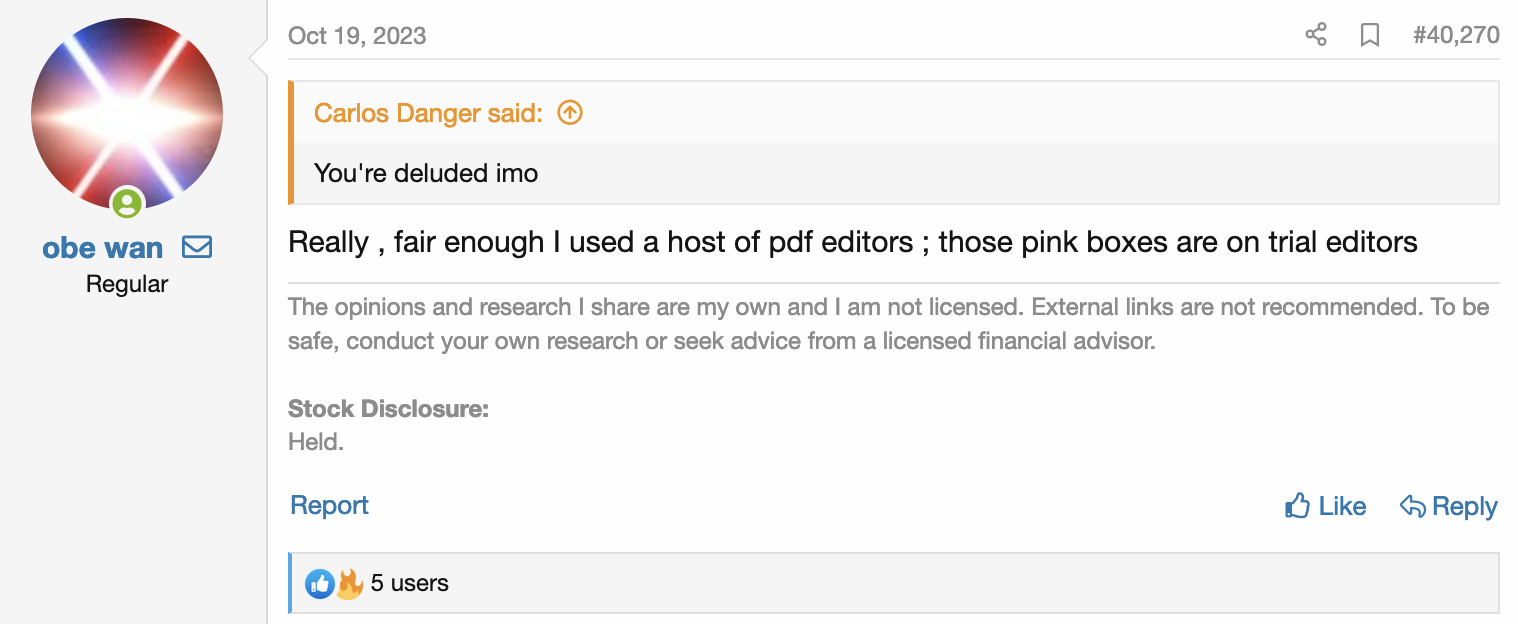
Task: Open the post number #40,270 permalink
Action: point(1456,35)
